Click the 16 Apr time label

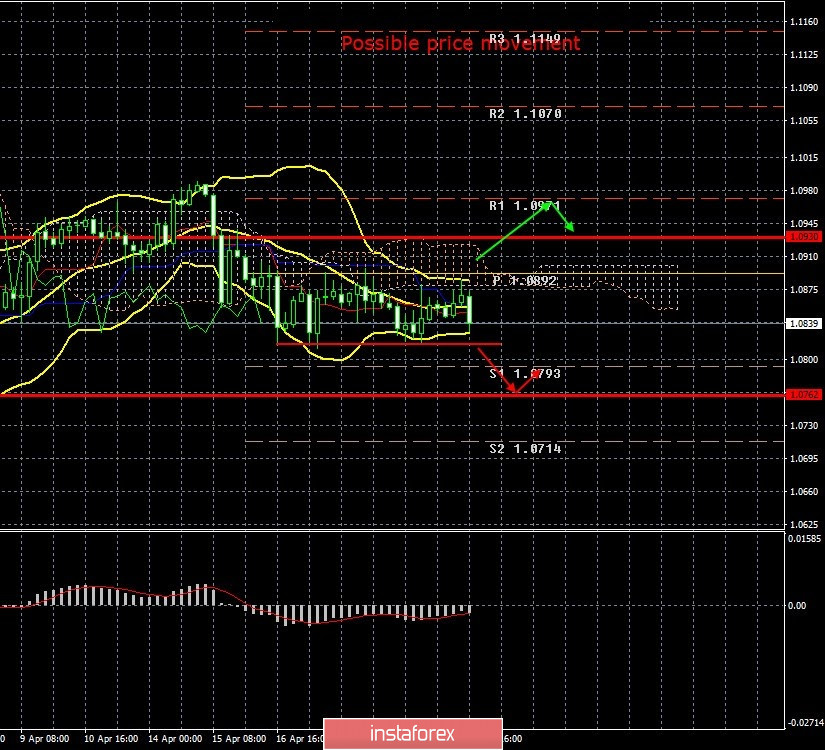(299, 739)
